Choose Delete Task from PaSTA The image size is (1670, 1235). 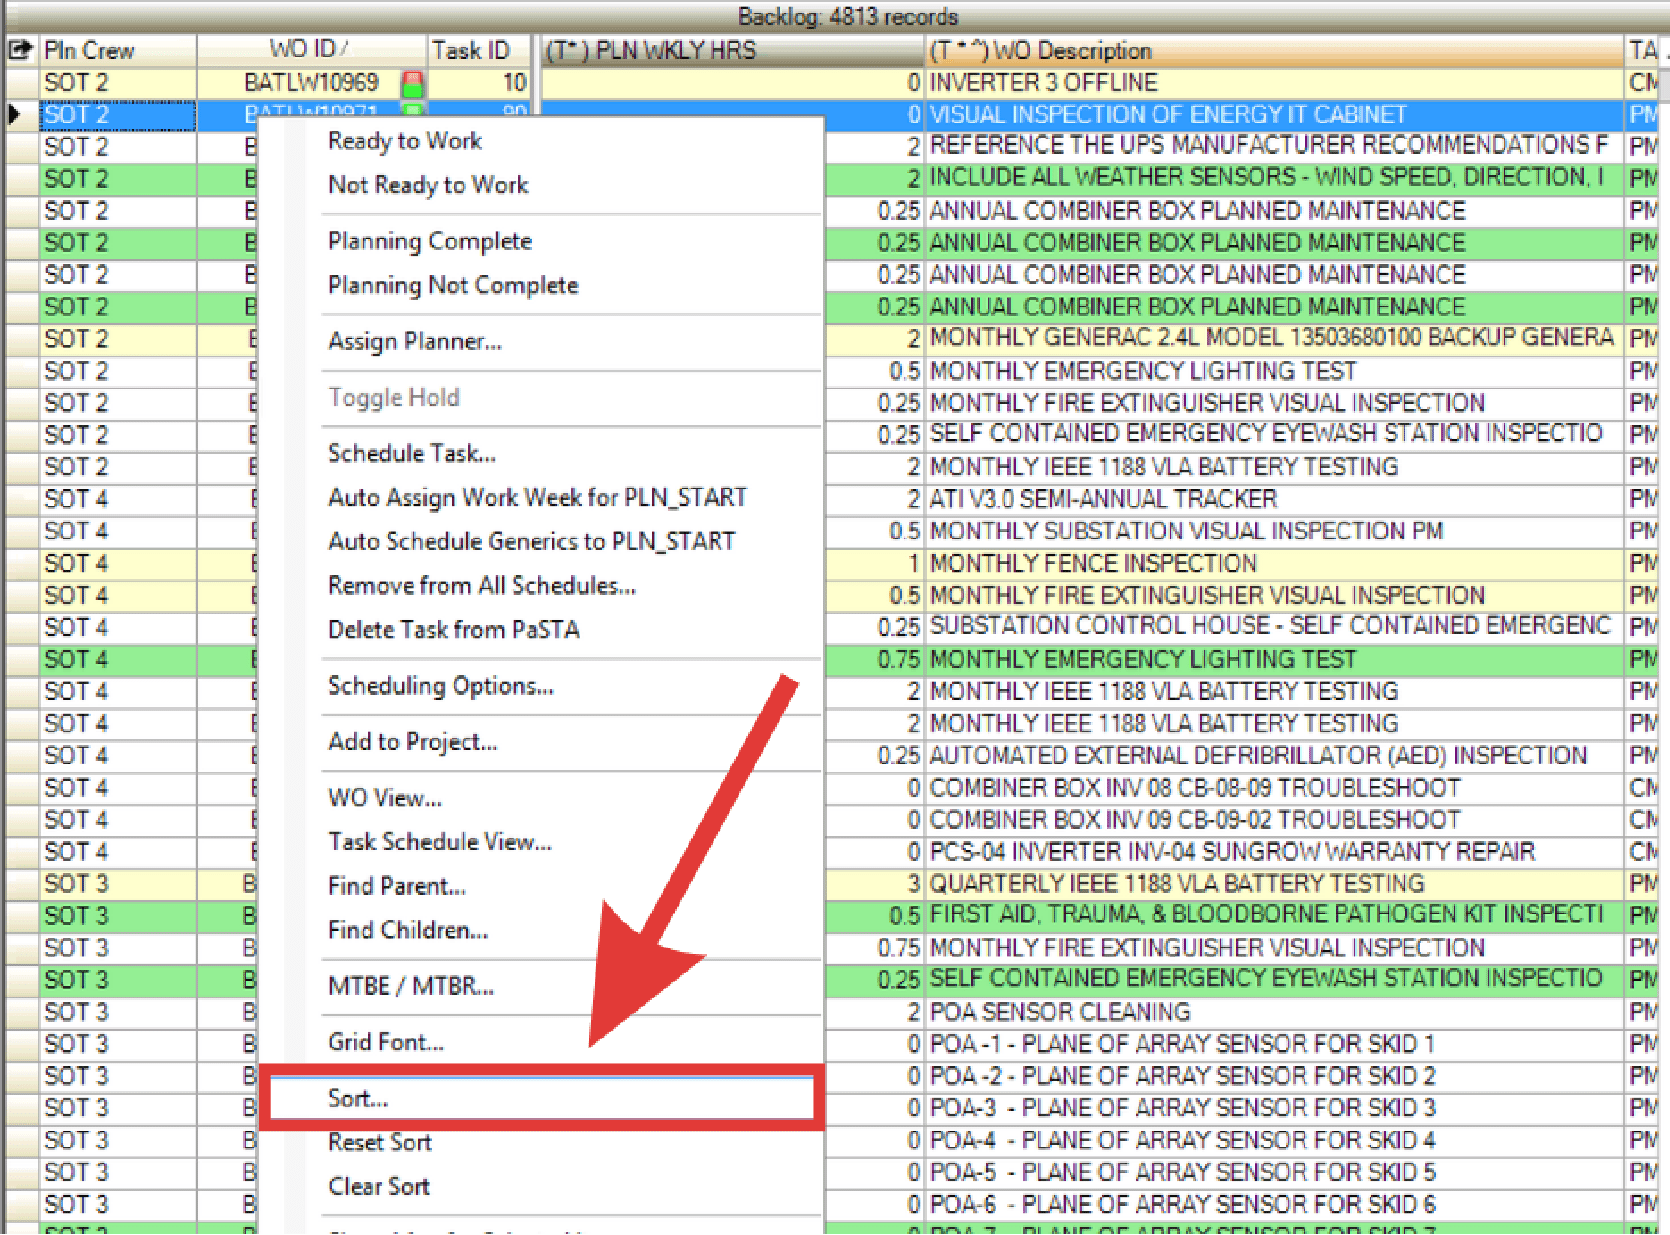point(454,629)
